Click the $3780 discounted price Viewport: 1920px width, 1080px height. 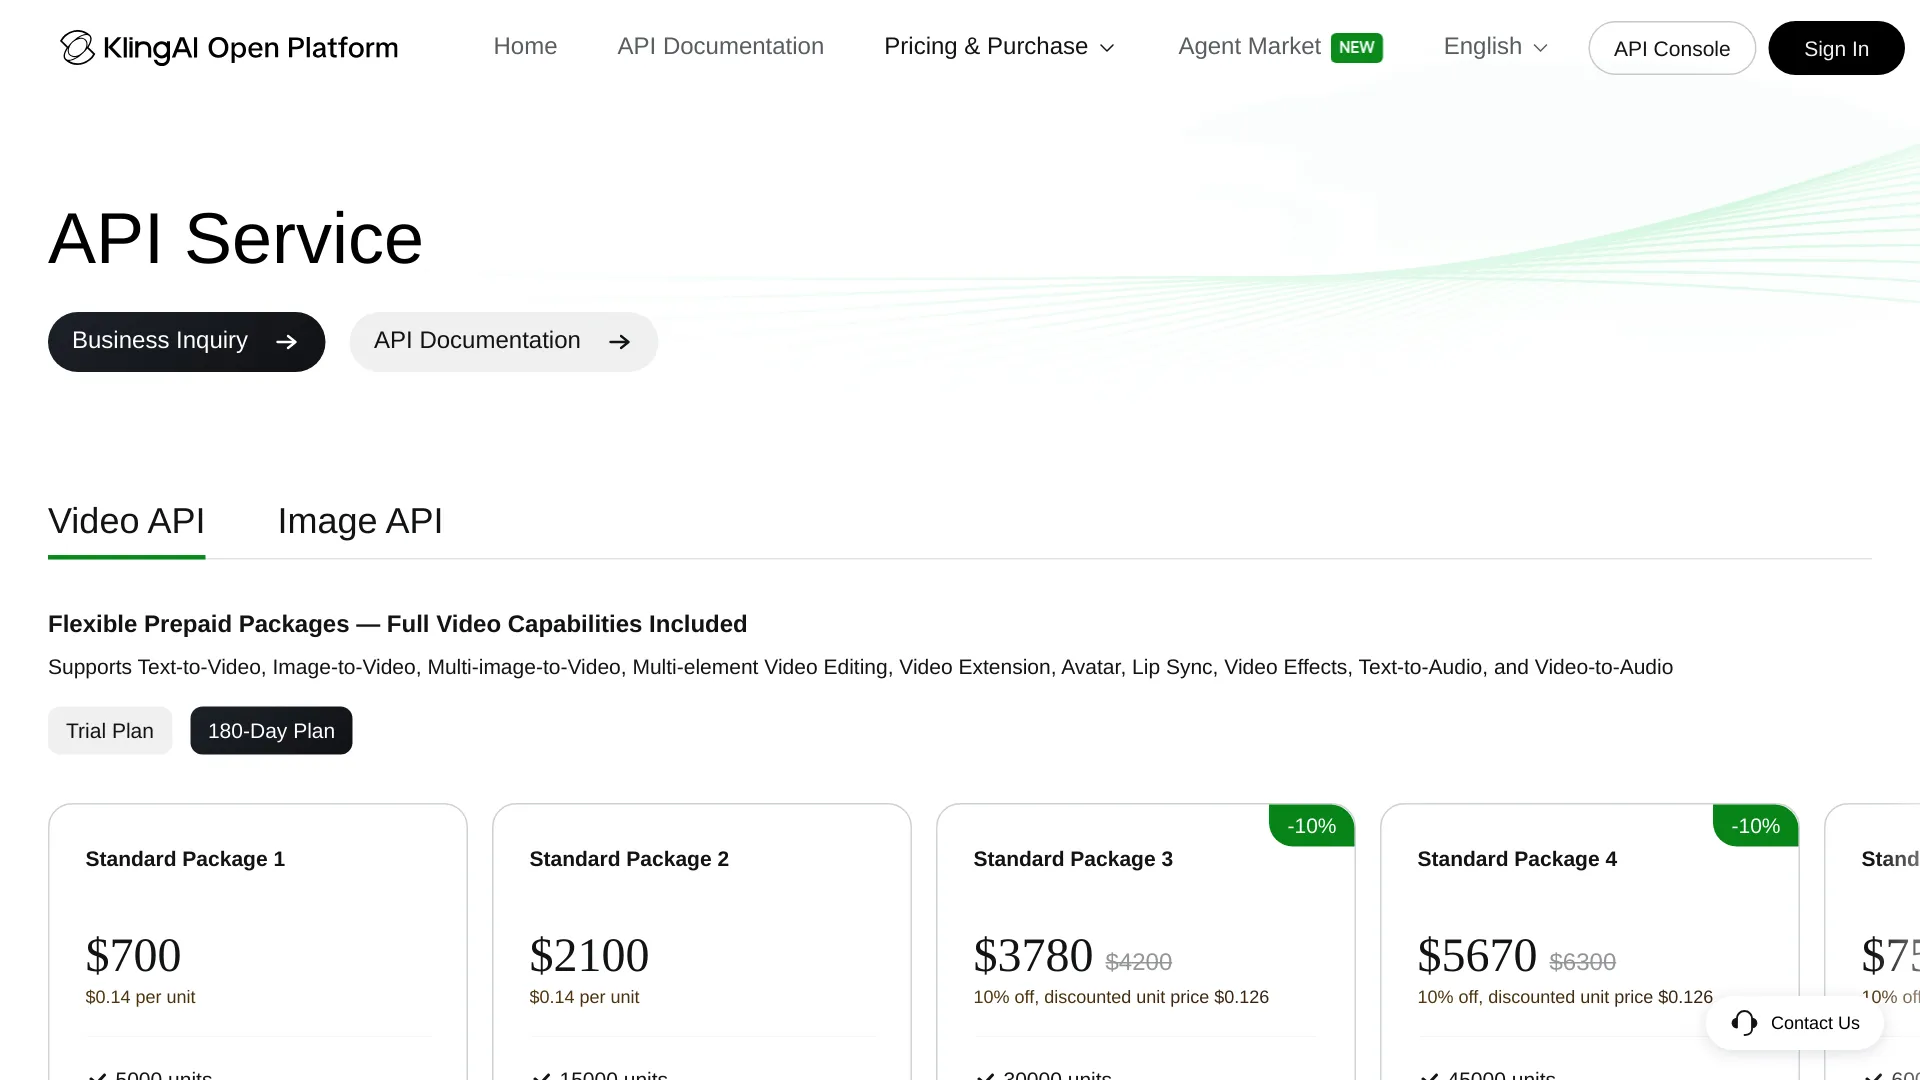click(x=1033, y=955)
